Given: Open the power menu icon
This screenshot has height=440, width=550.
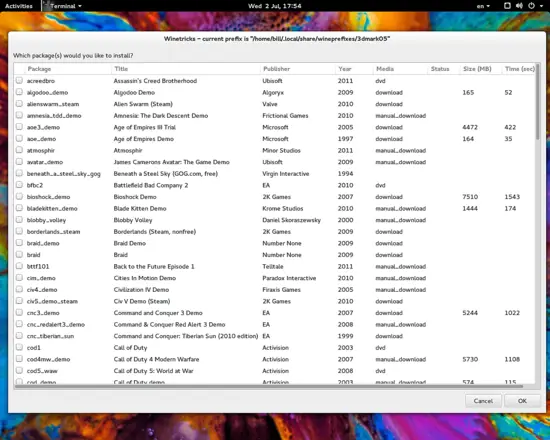Looking at the screenshot, I should (x=531, y=6).
